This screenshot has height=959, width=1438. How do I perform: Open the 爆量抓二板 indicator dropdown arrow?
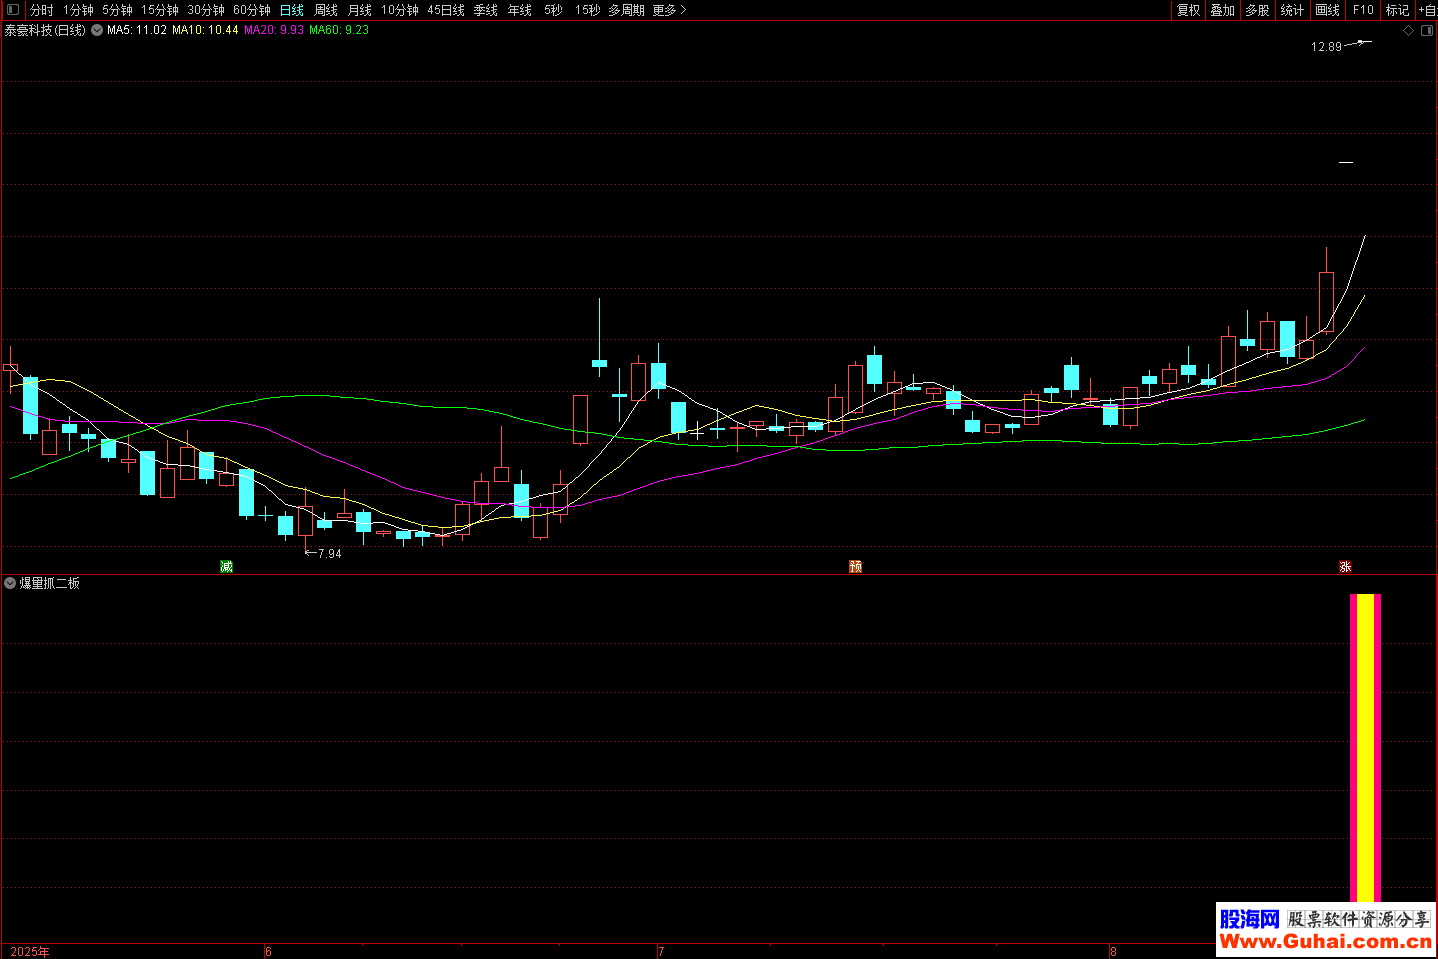10,583
